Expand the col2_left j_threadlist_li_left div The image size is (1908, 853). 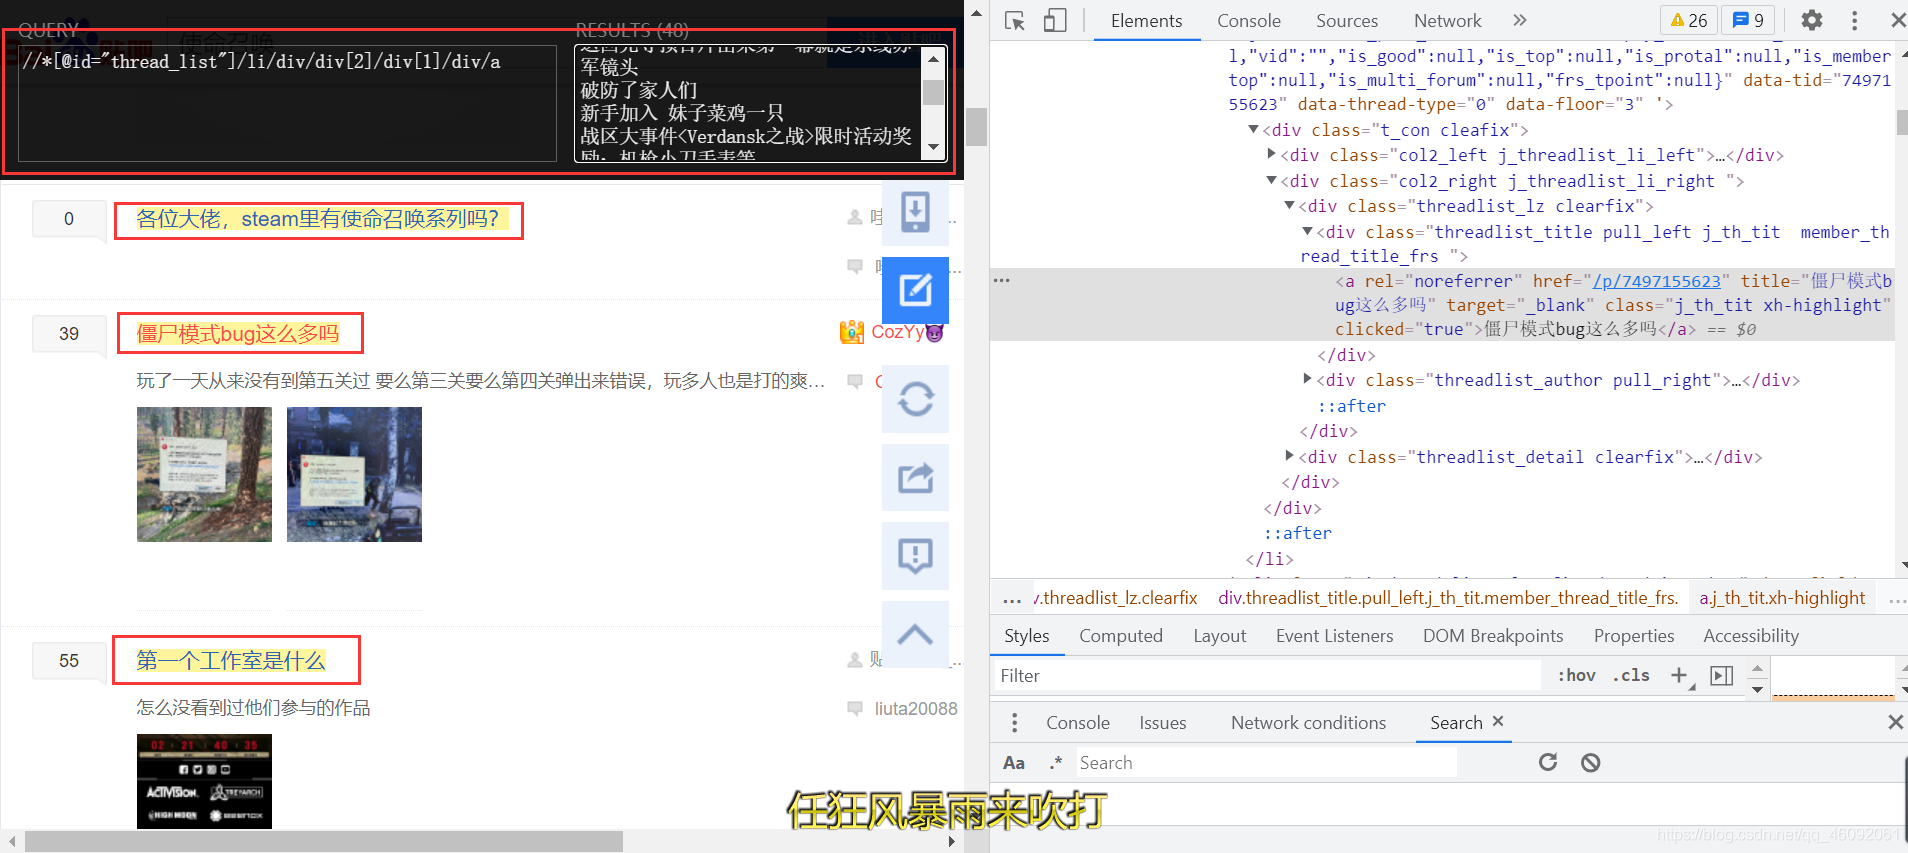pyautogui.click(x=1271, y=155)
